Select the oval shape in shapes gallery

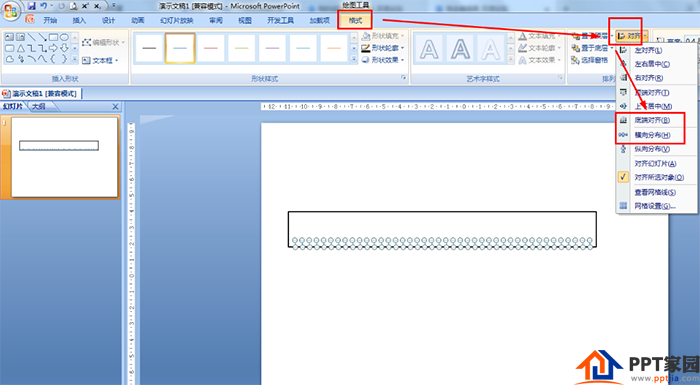point(64,37)
